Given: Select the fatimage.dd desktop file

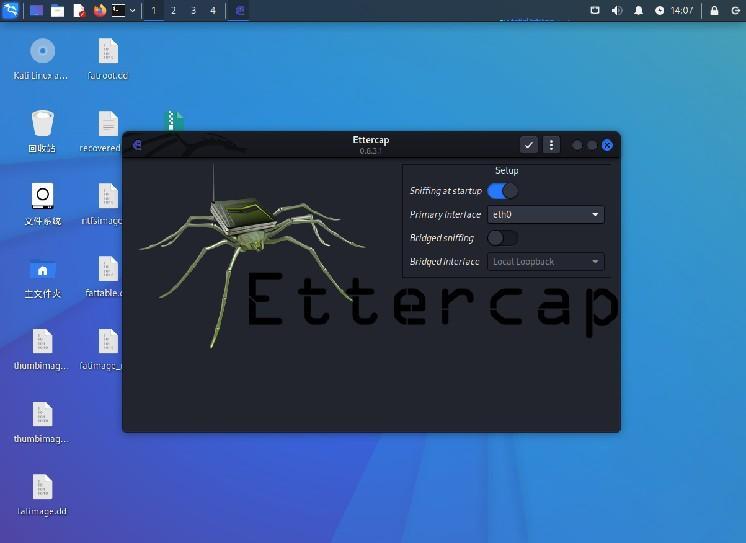Looking at the screenshot, I should pyautogui.click(x=42, y=495).
